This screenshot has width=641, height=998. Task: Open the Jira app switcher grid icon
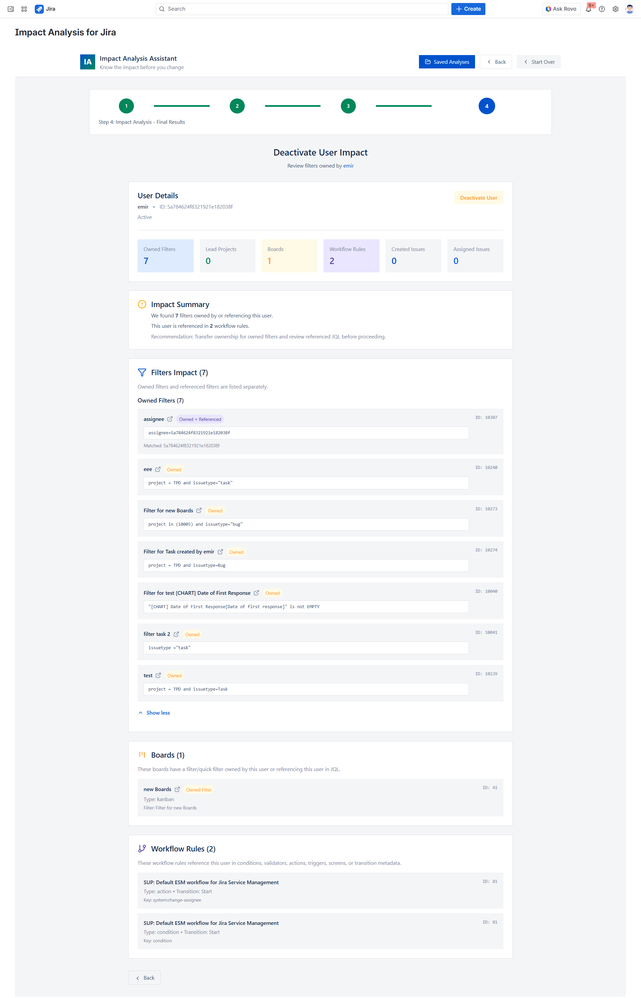click(24, 9)
